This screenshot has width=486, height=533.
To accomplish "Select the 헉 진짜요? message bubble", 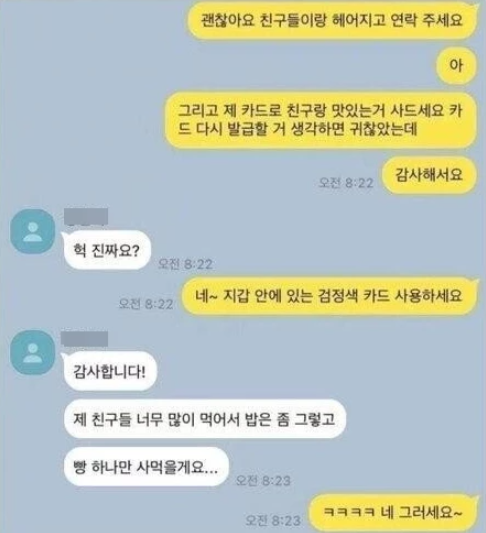I will coord(106,251).
